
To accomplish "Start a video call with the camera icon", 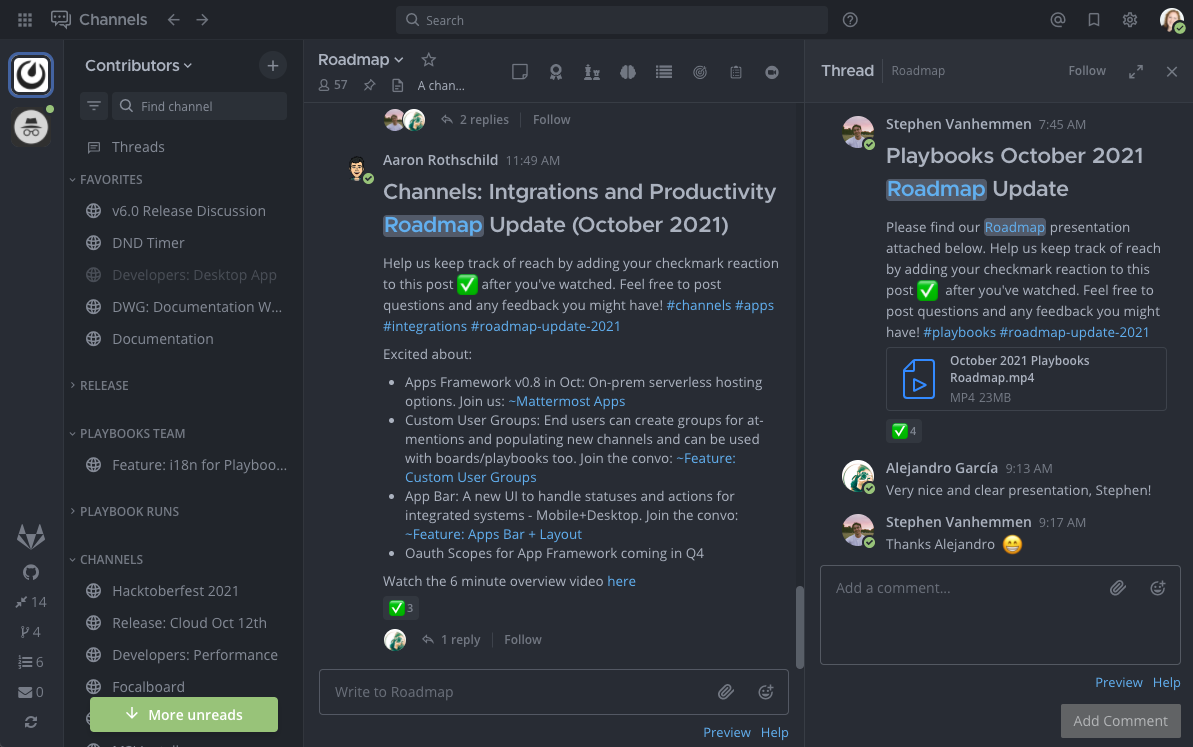I will point(771,72).
